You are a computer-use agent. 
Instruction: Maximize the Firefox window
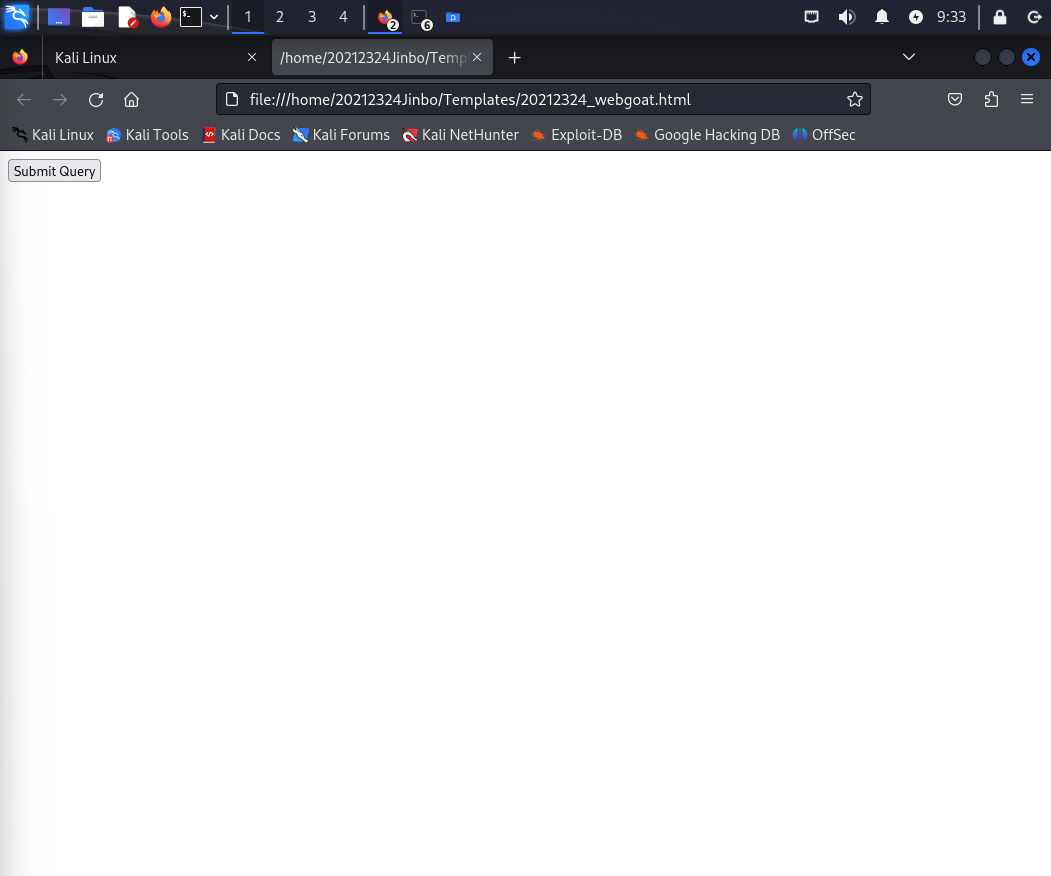click(1007, 58)
